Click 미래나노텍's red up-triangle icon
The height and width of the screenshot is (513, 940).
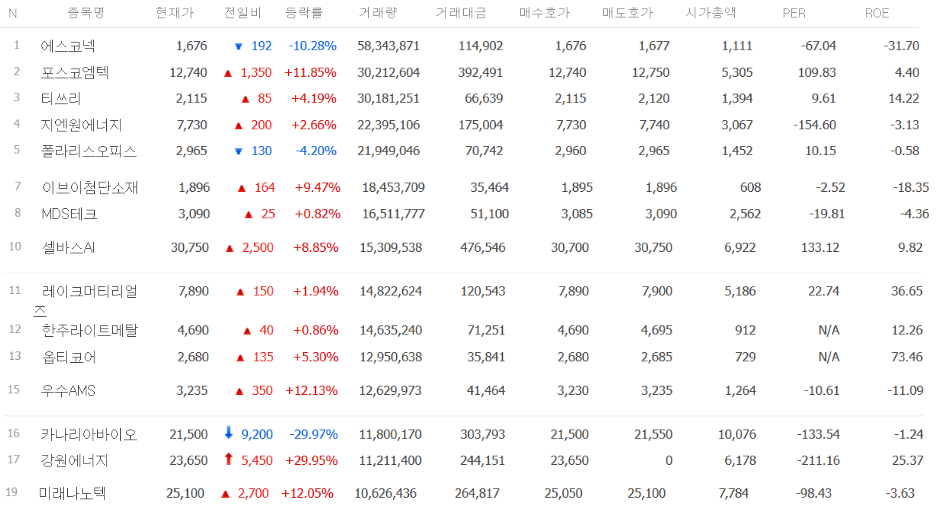[x=225, y=494]
